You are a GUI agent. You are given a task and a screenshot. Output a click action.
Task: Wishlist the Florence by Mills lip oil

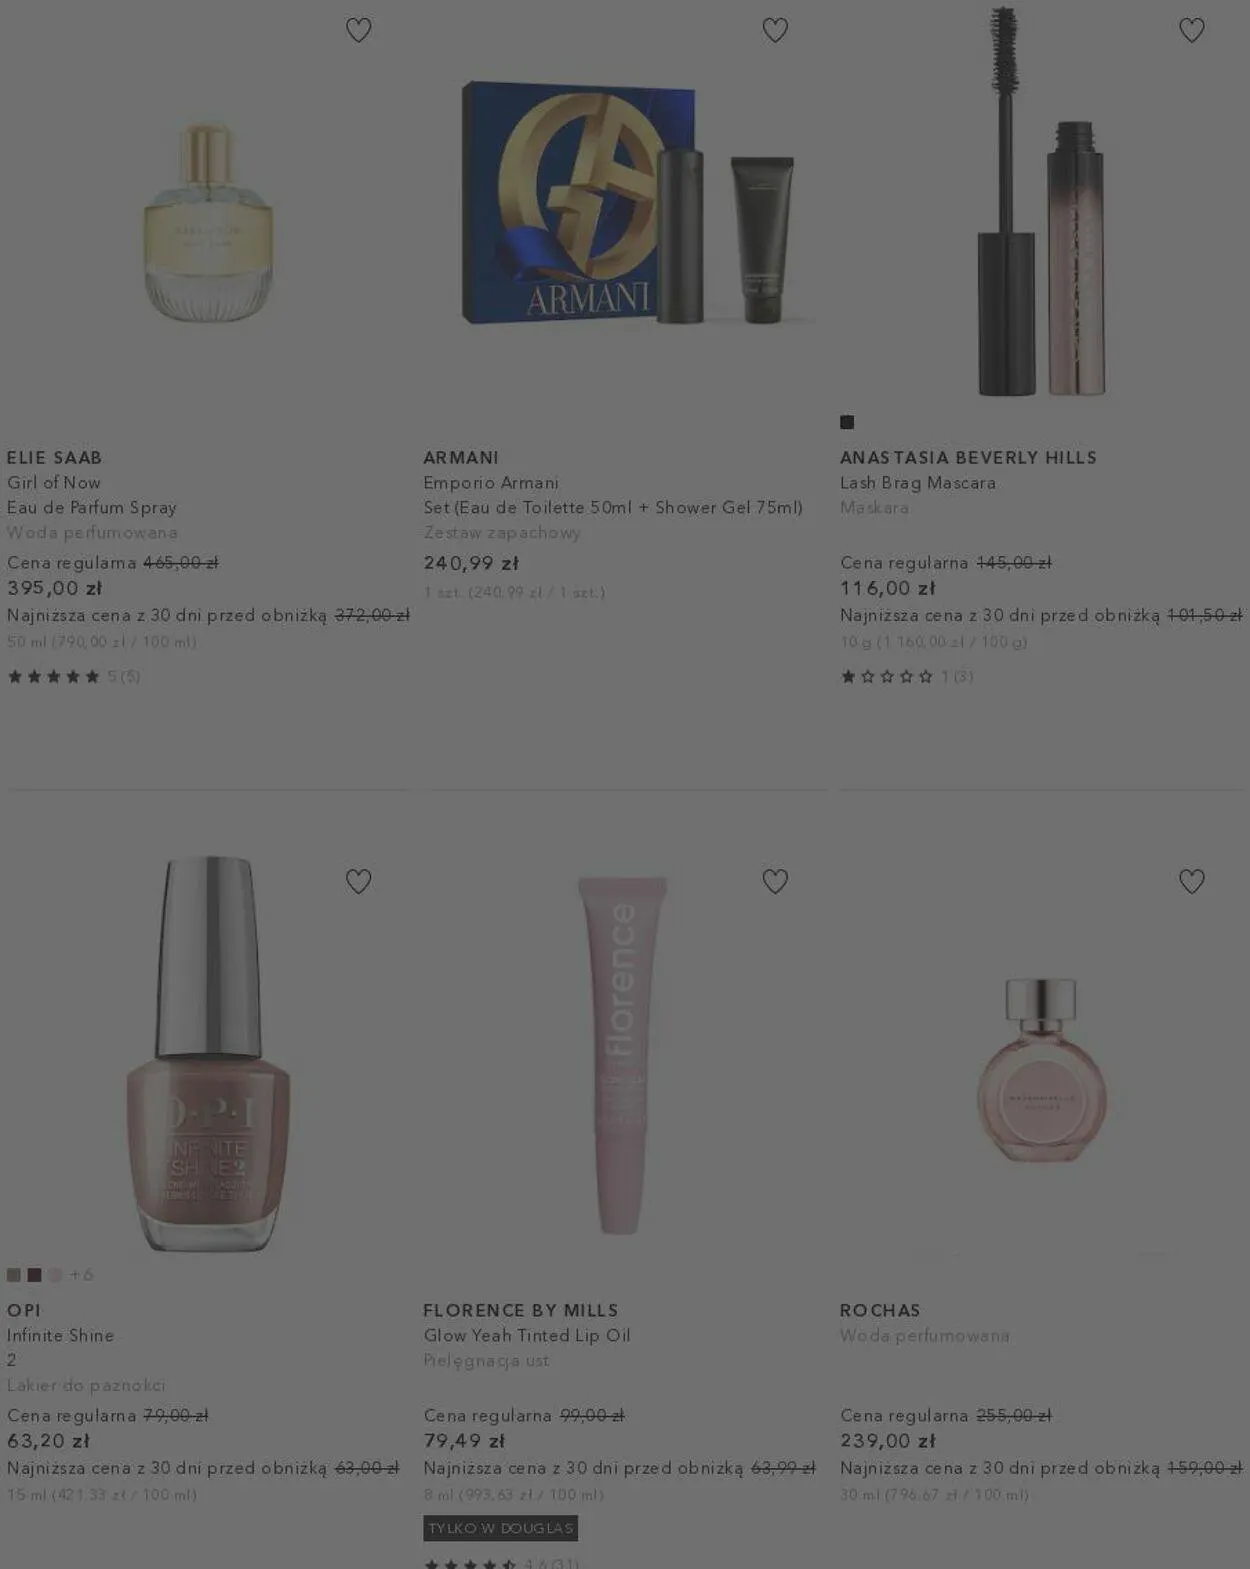[x=775, y=881]
